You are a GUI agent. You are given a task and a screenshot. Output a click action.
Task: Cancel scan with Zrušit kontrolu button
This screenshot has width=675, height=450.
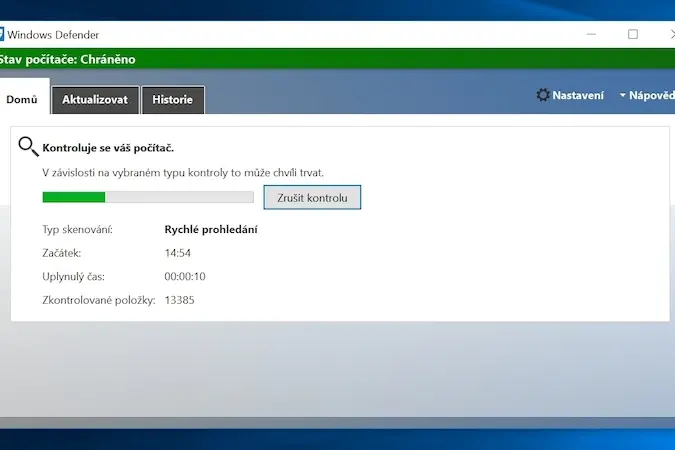(312, 198)
